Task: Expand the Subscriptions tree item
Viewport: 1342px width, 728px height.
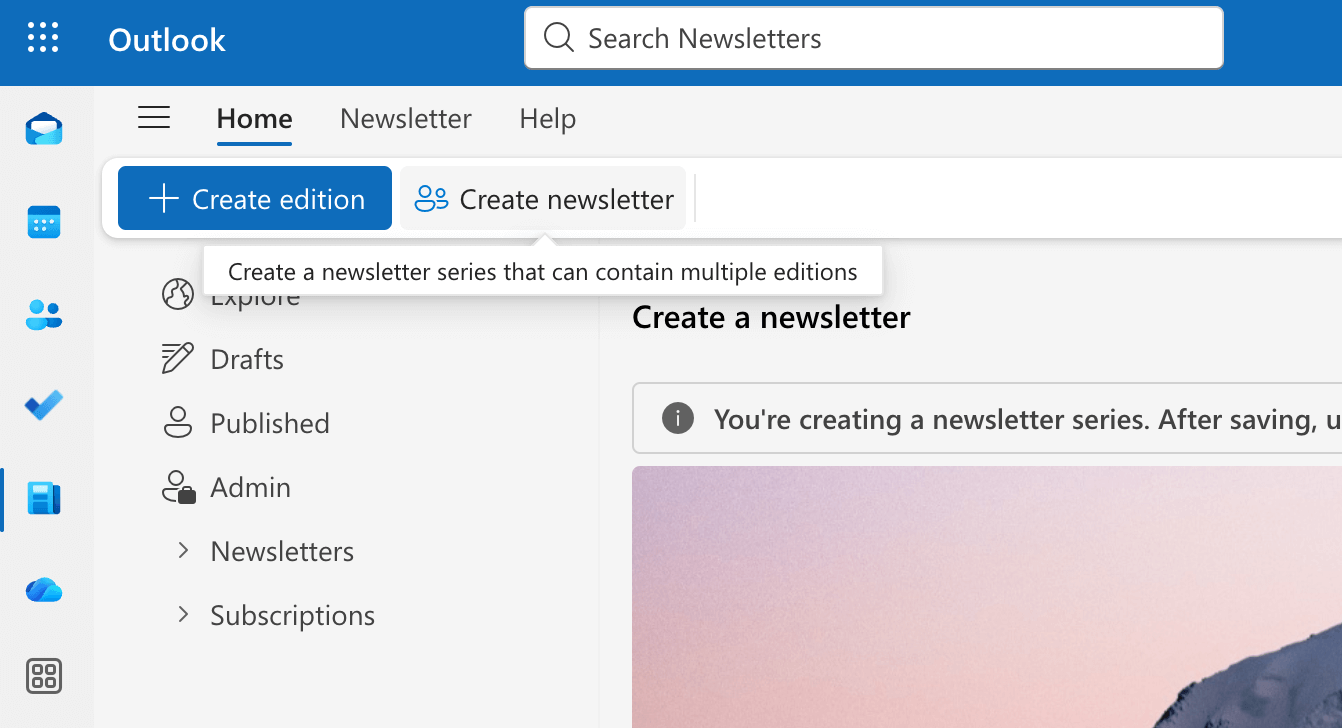Action: [183, 615]
